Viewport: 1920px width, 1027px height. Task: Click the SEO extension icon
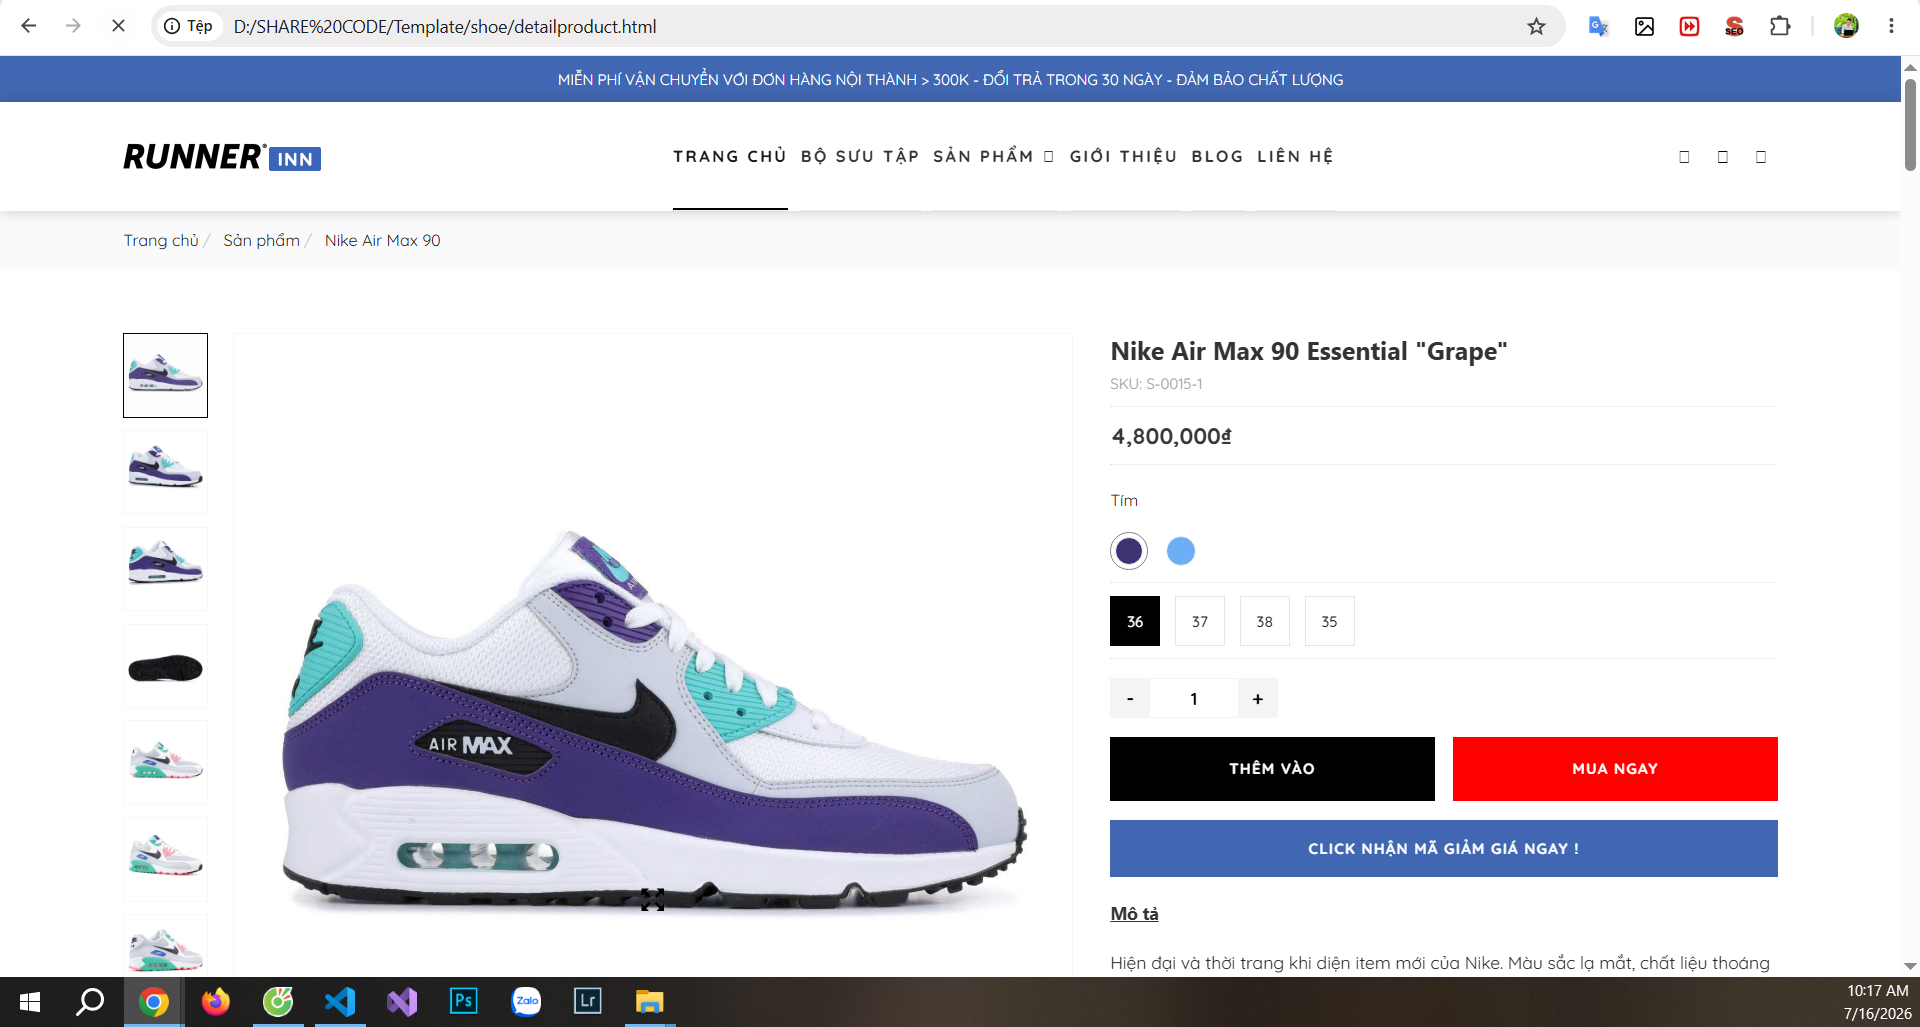1734,26
